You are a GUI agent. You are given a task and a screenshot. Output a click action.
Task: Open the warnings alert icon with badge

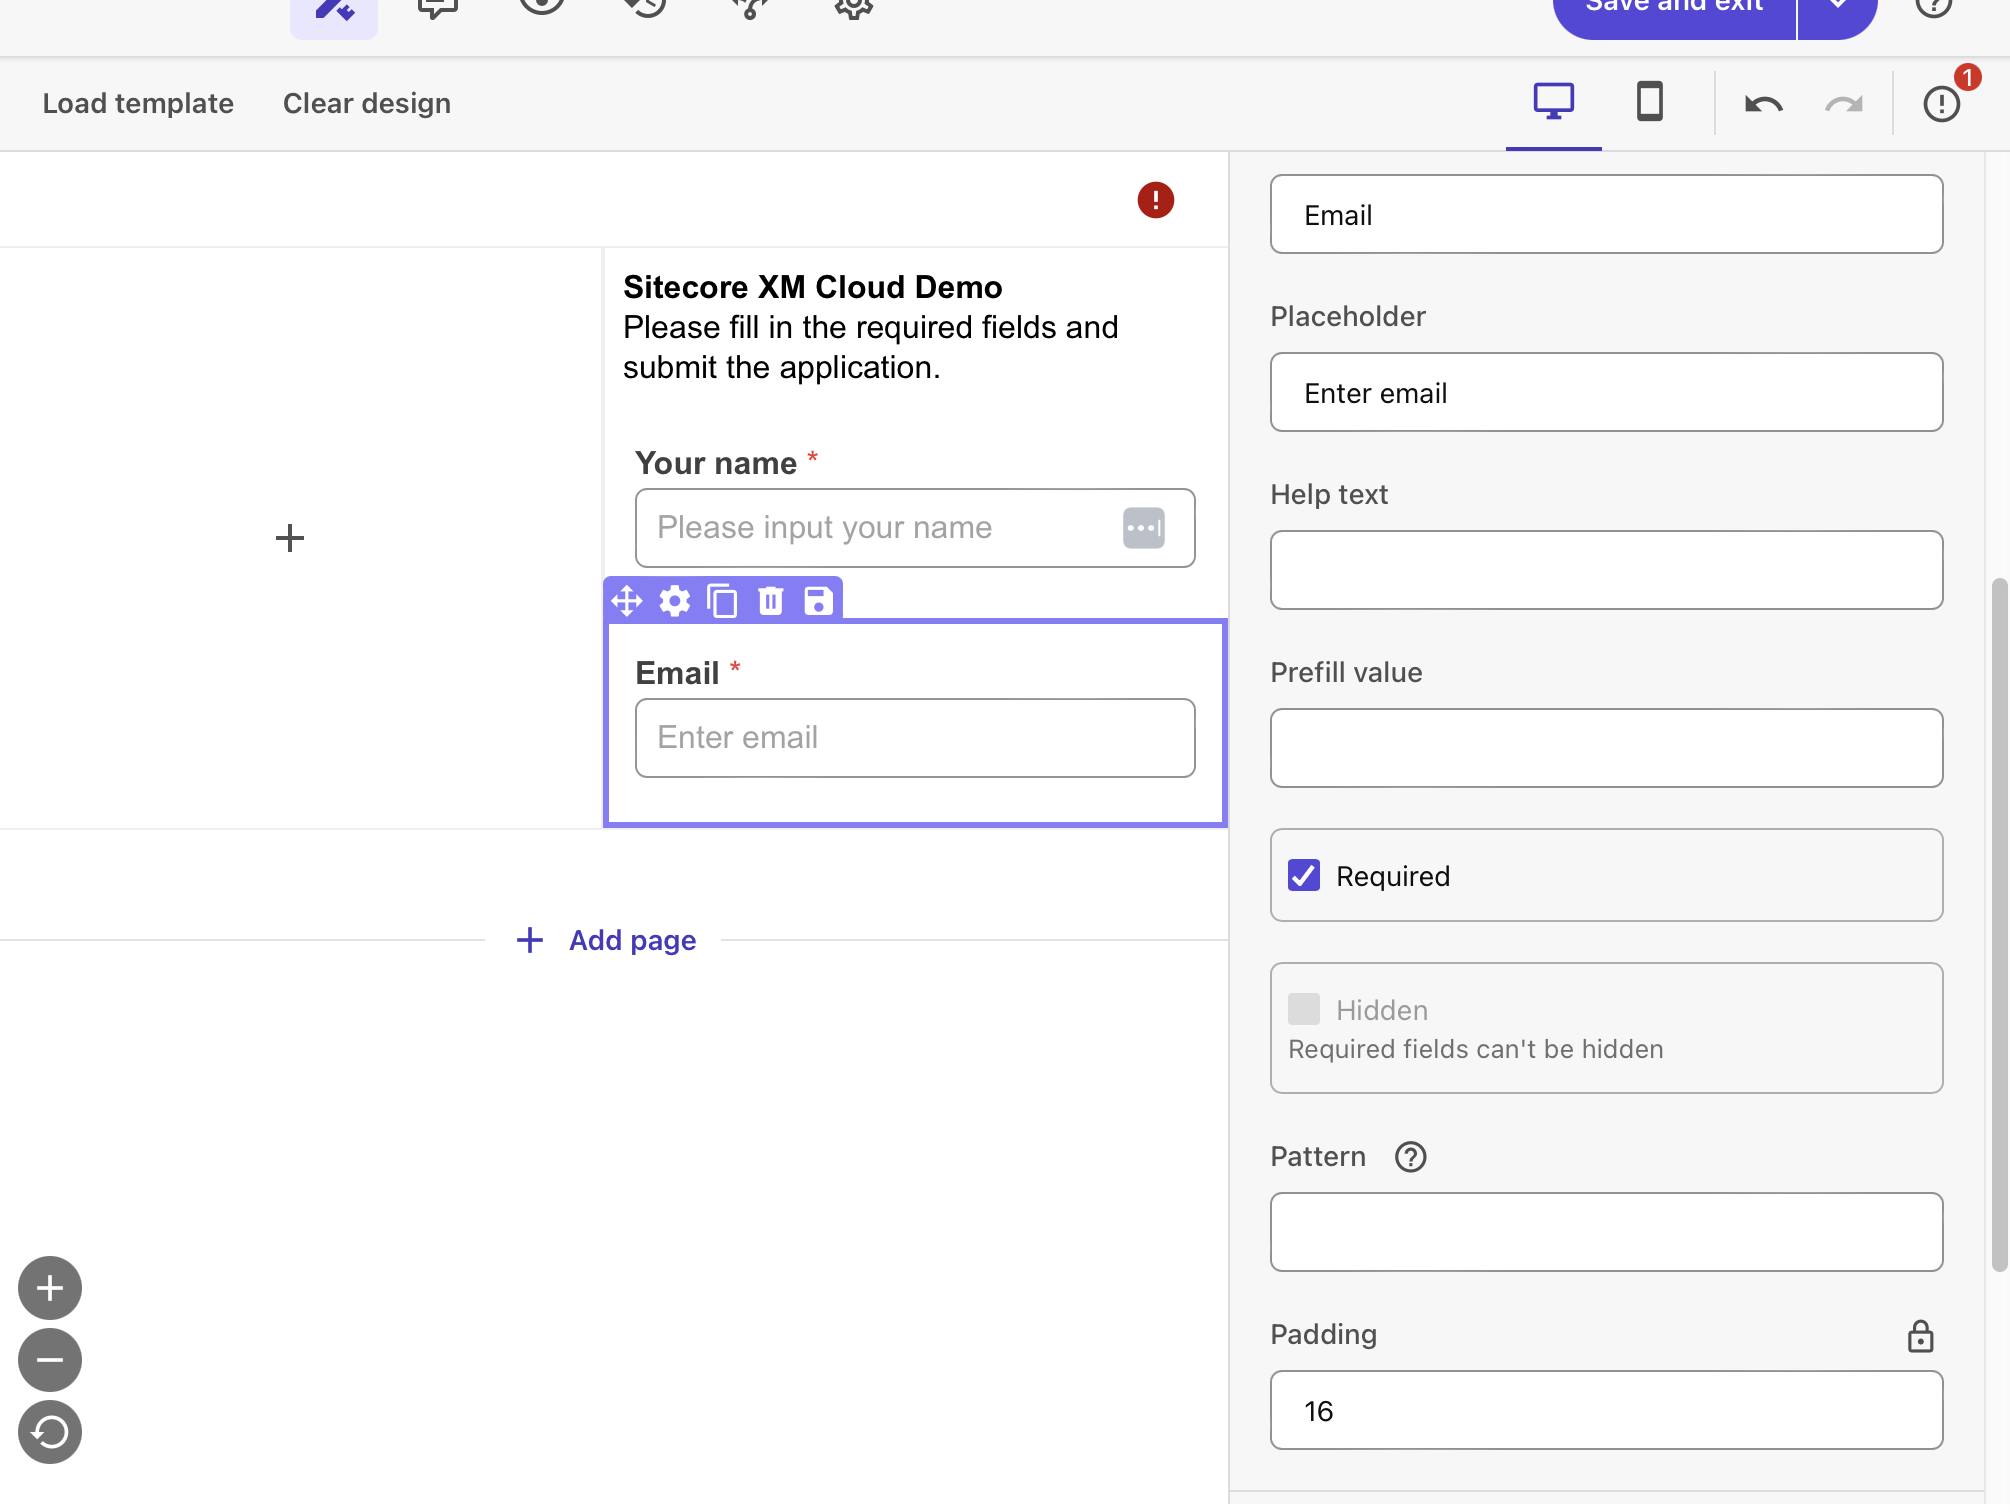[x=1943, y=103]
